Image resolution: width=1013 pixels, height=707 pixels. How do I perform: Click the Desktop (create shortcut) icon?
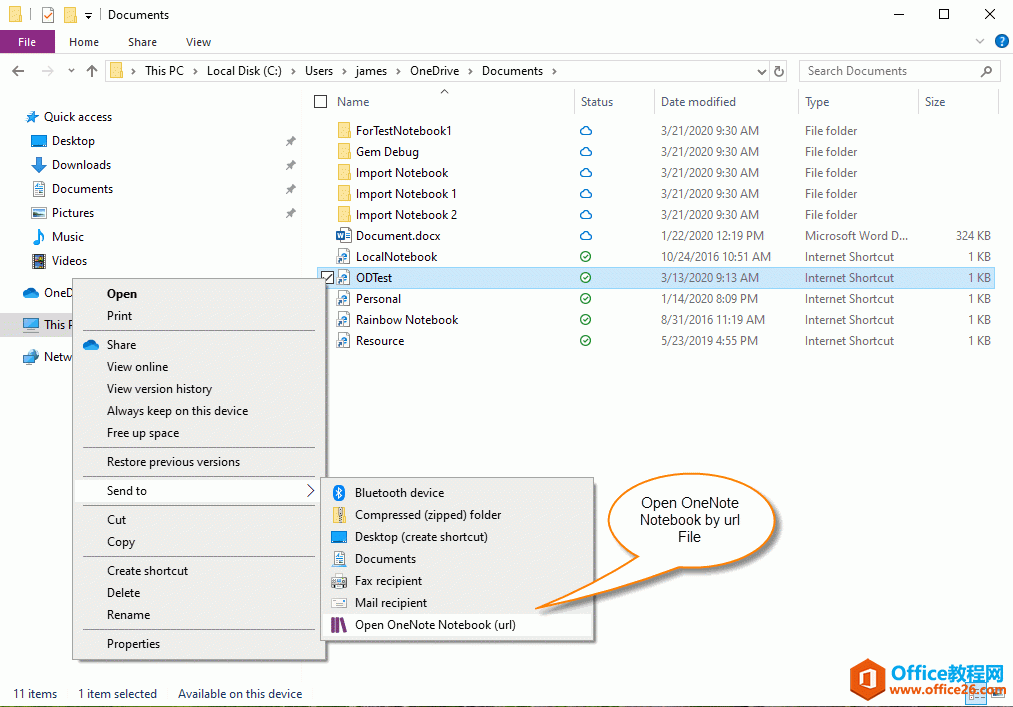[x=339, y=537]
